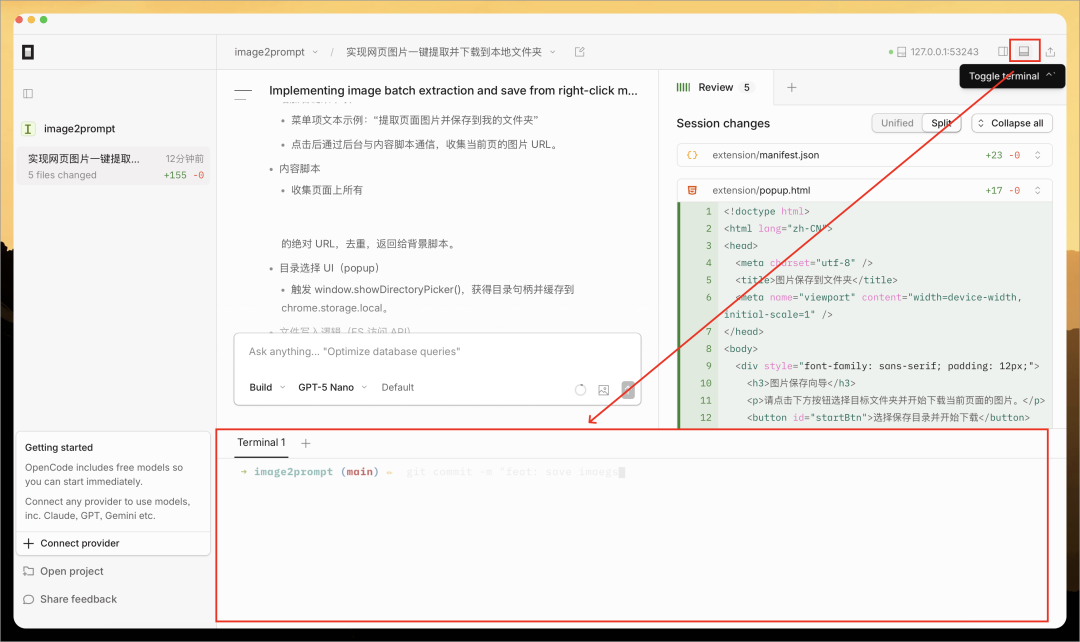Select the Terminal 1 tab
1080x642 pixels.
[261, 442]
